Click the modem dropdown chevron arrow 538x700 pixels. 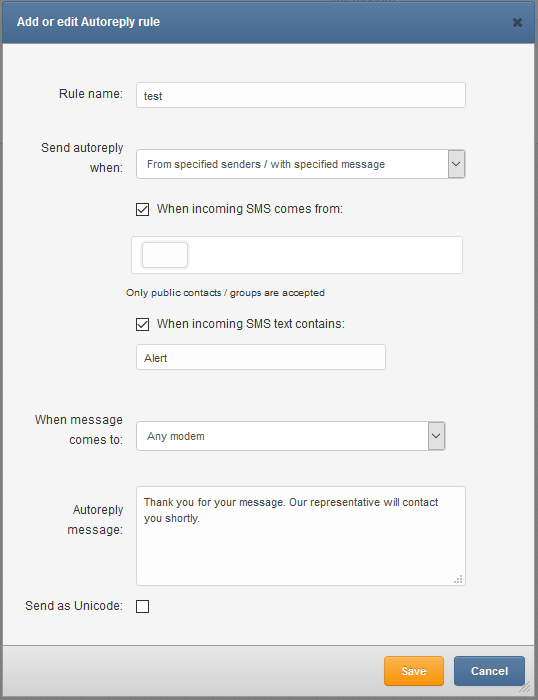[436, 436]
